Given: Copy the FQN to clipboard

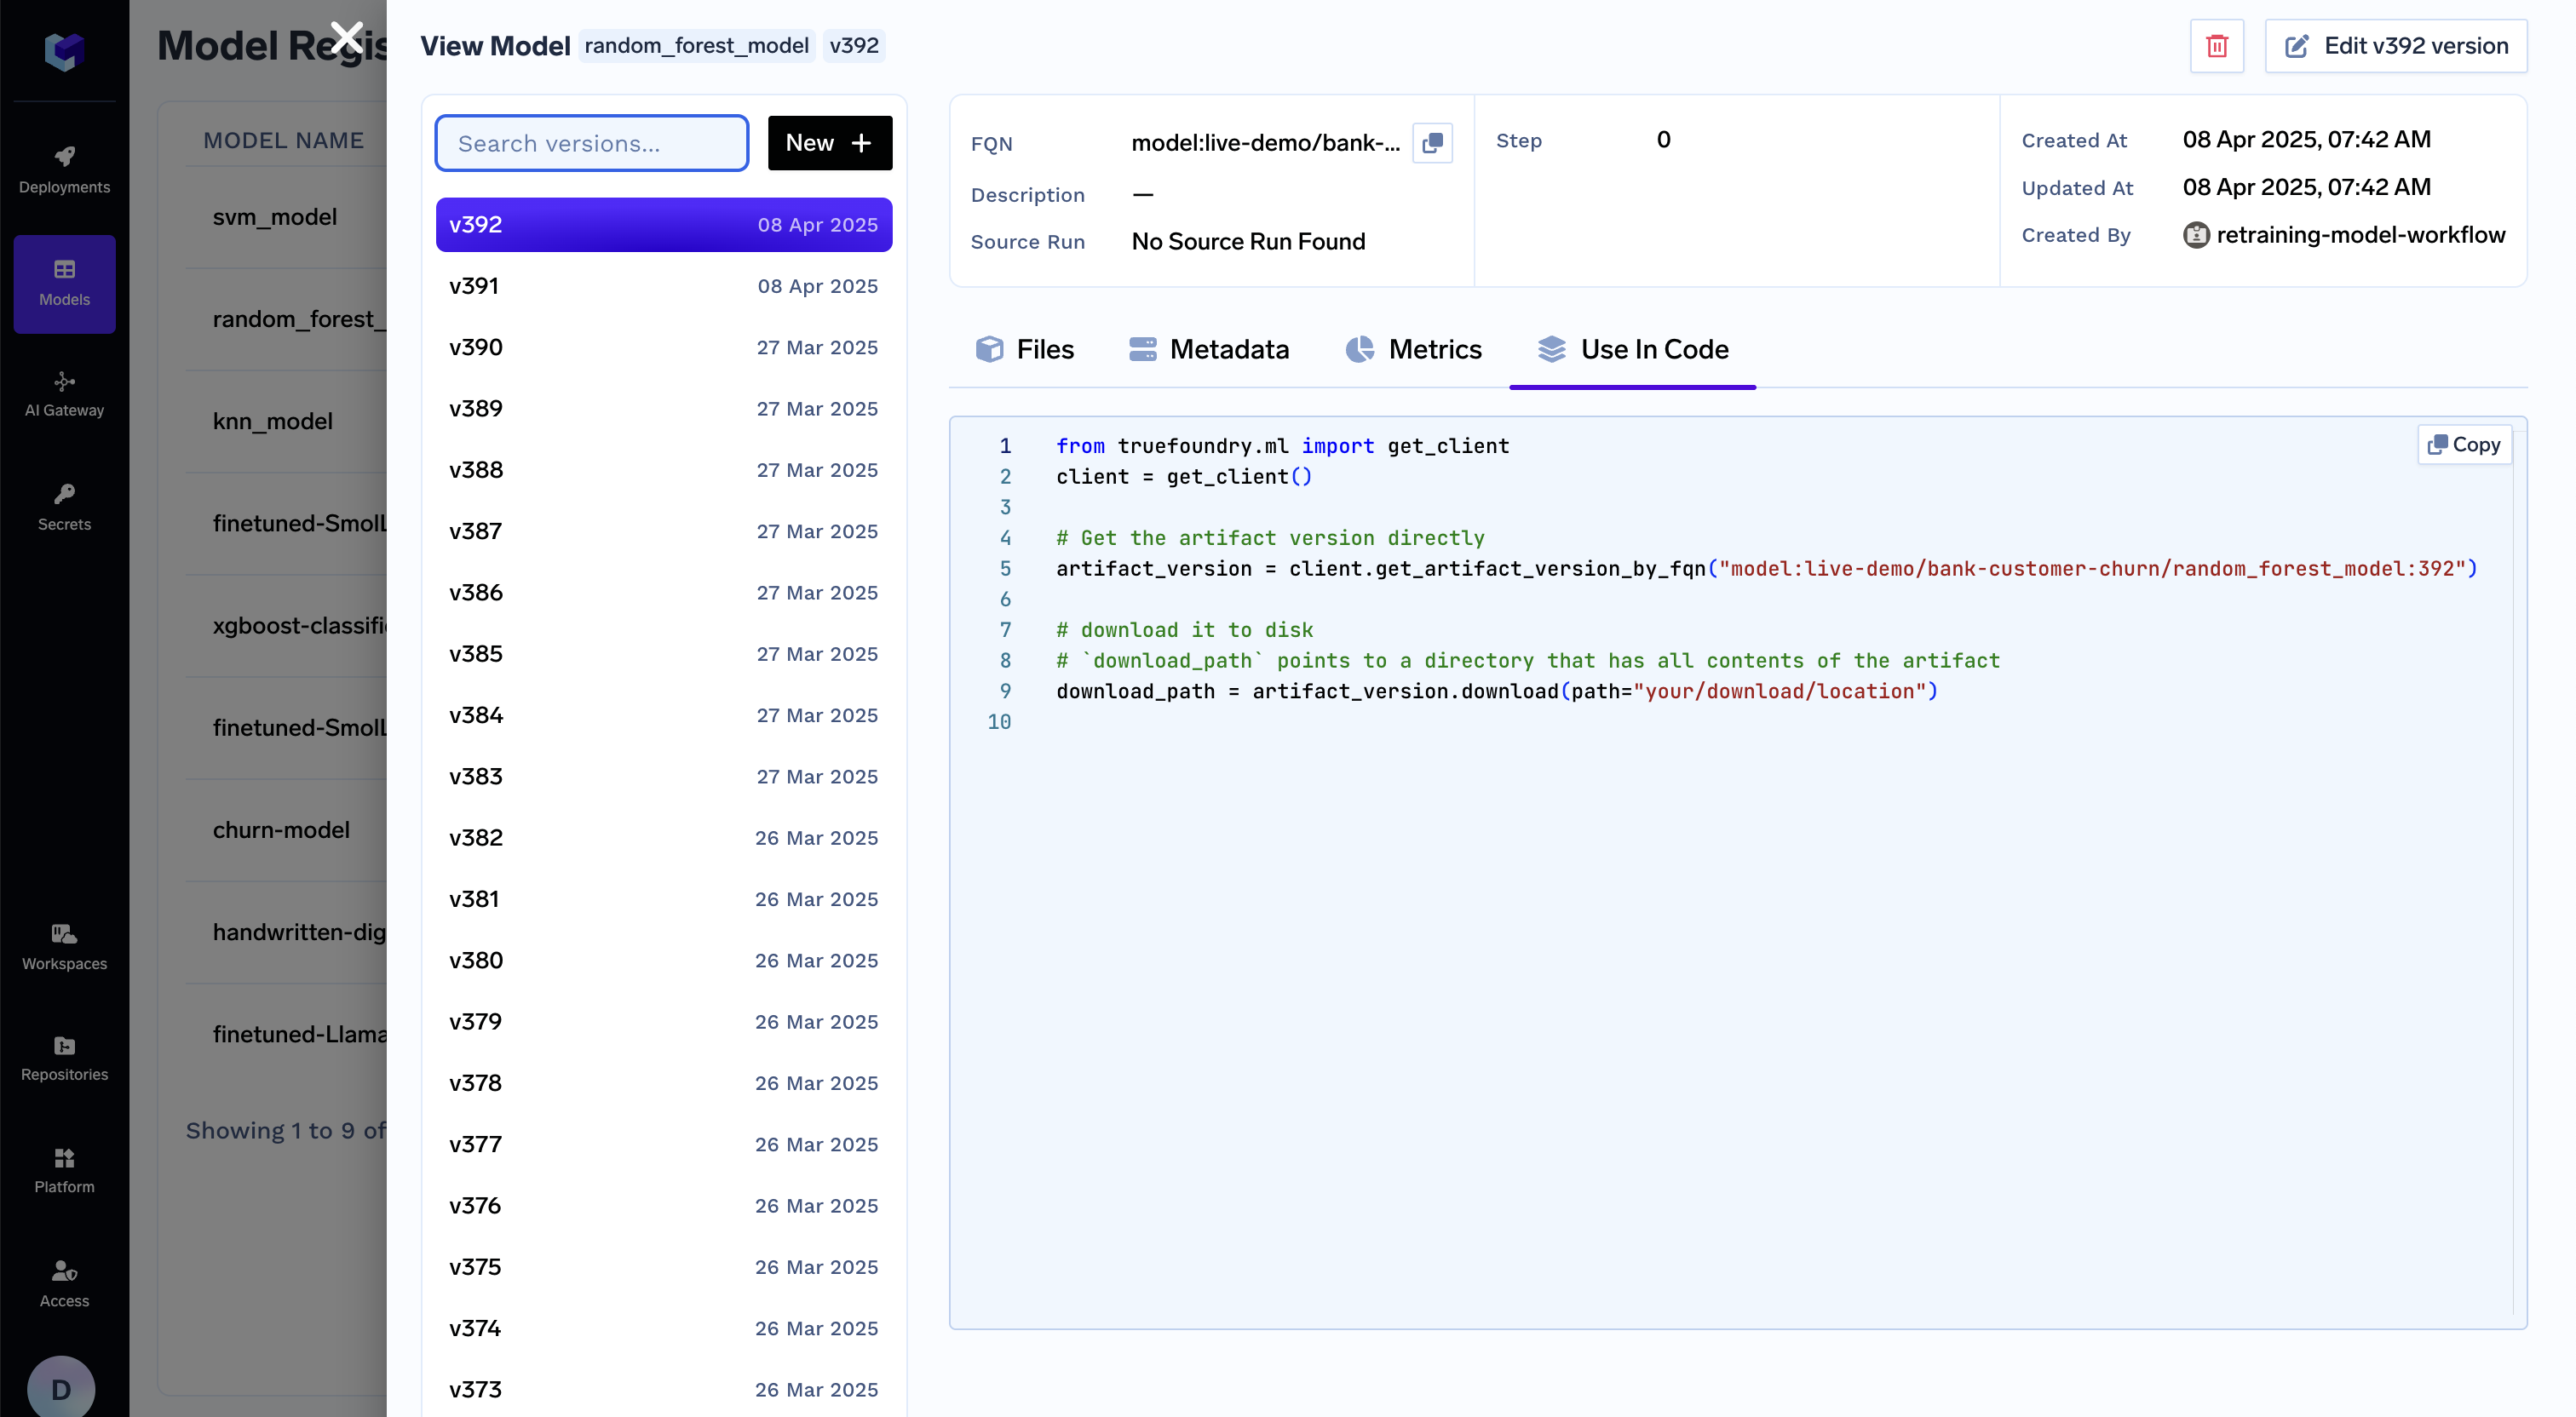Looking at the screenshot, I should point(1432,143).
